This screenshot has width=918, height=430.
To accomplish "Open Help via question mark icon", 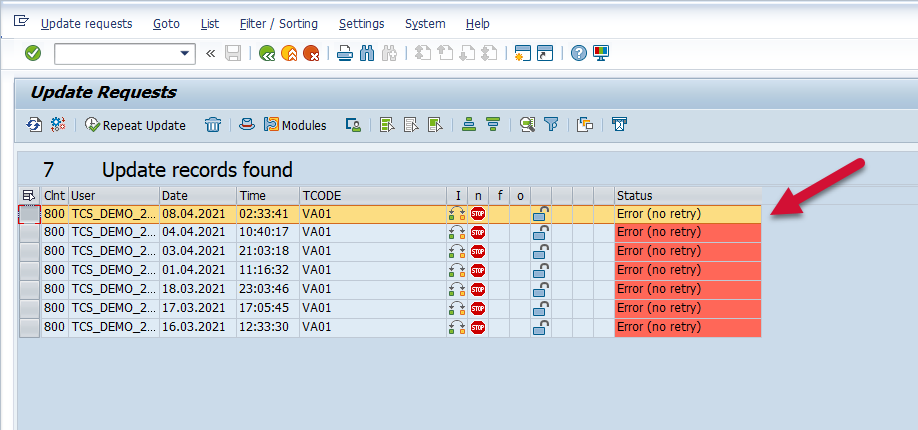I will 578,54.
